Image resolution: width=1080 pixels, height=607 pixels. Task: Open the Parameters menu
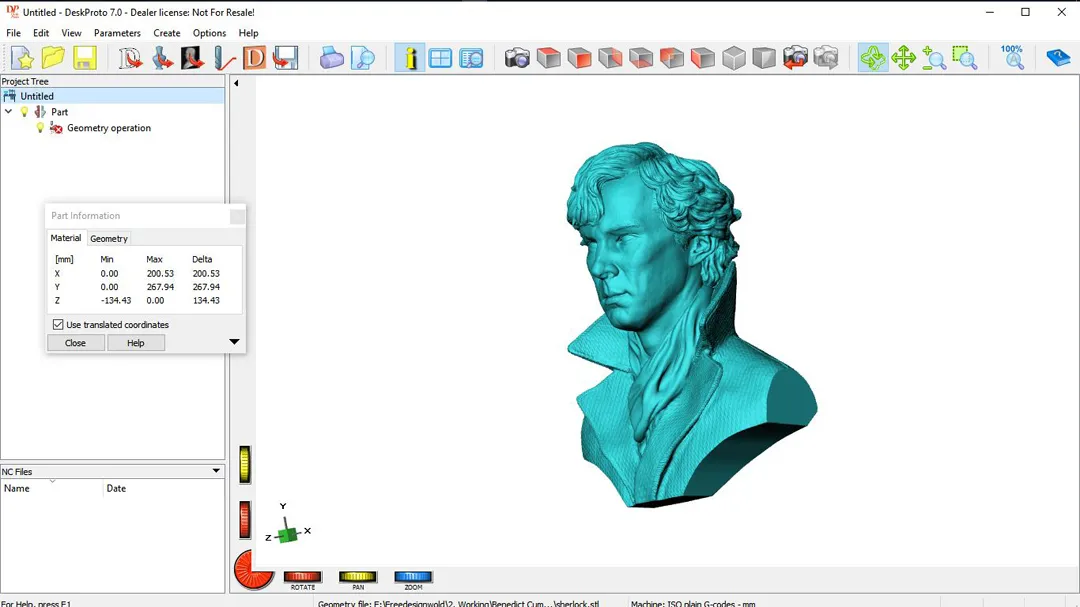click(117, 33)
